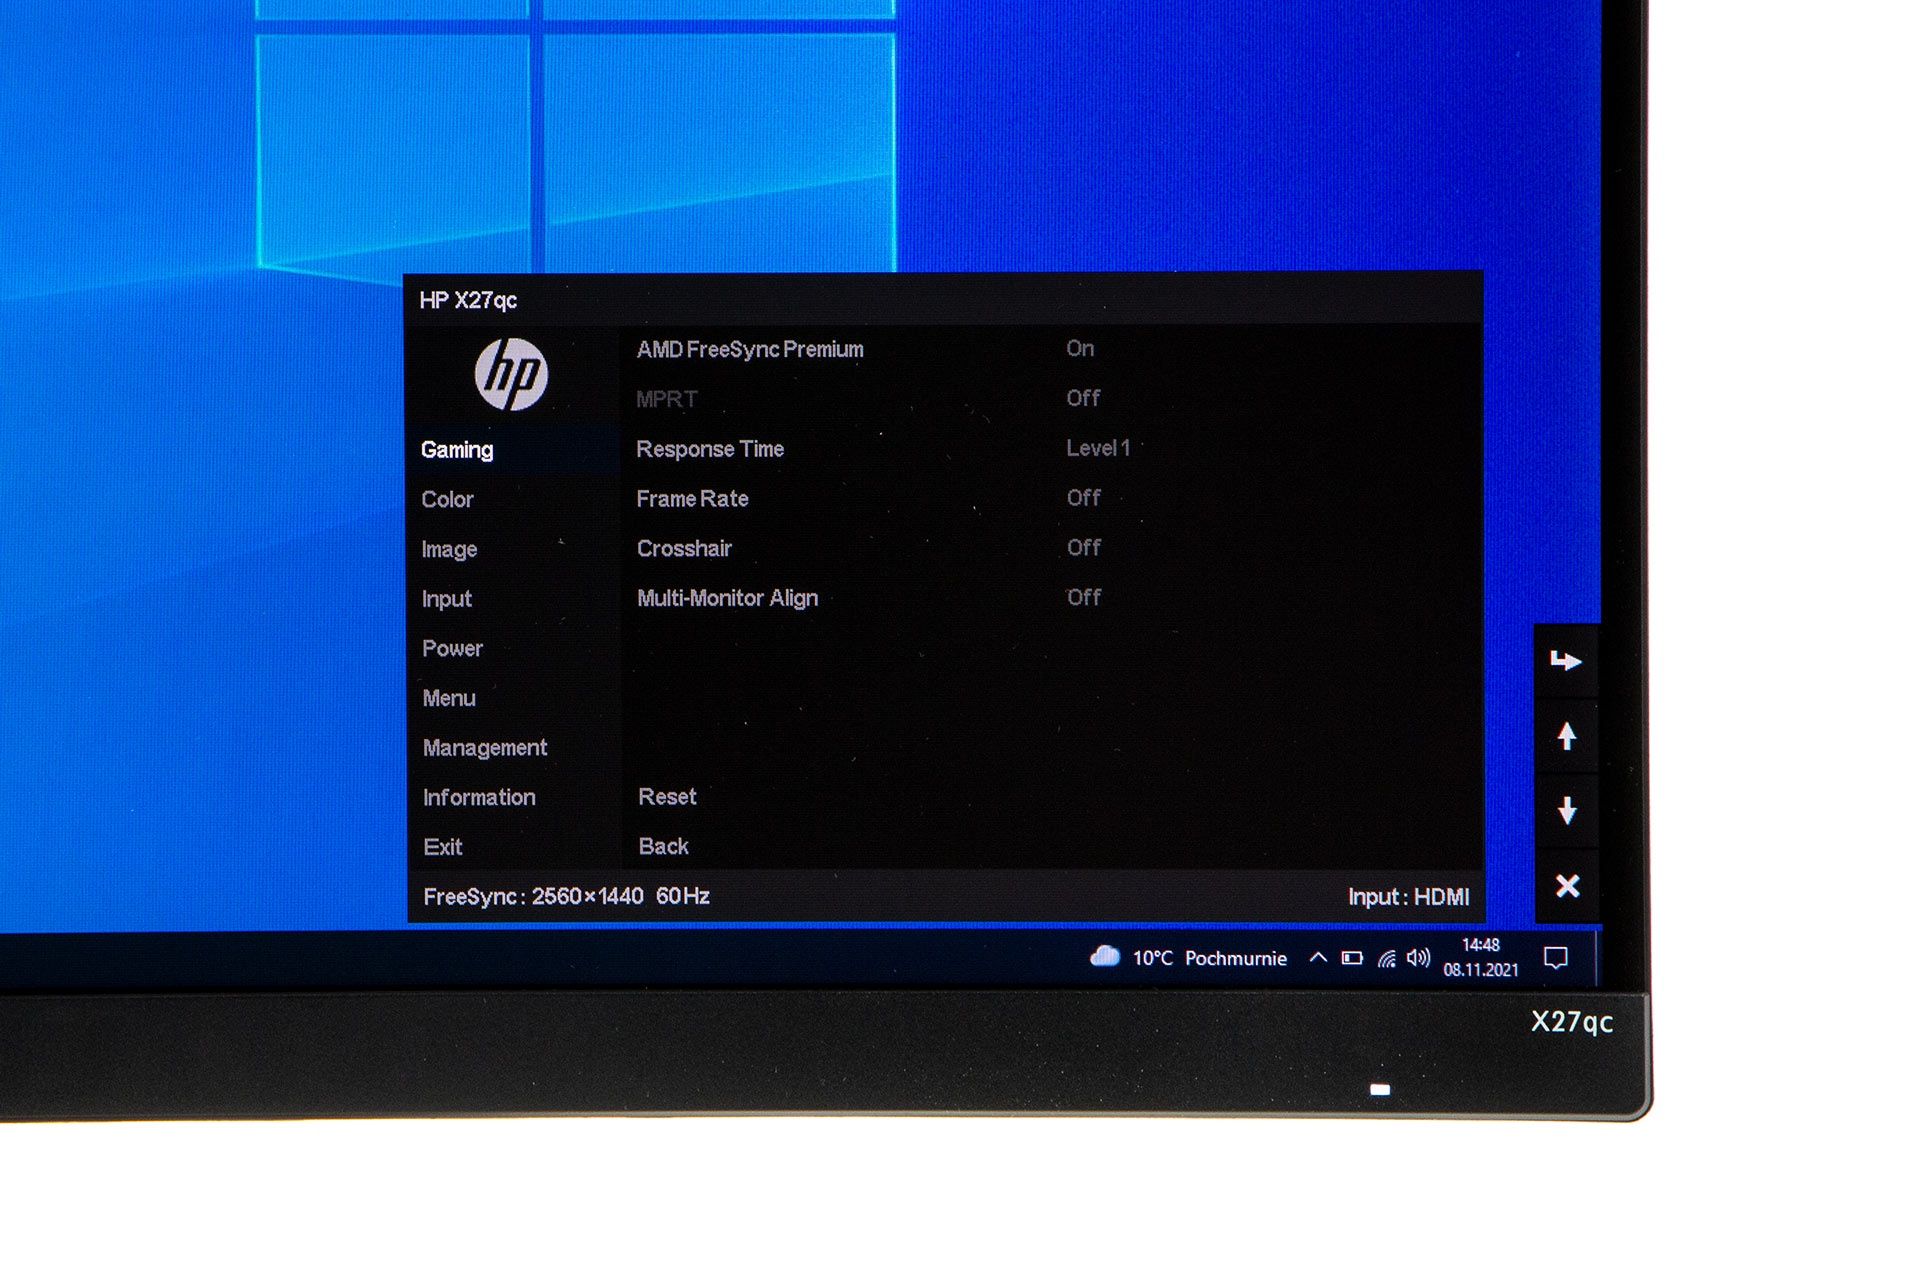
Task: Toggle the Crosshair option
Action: 684,548
